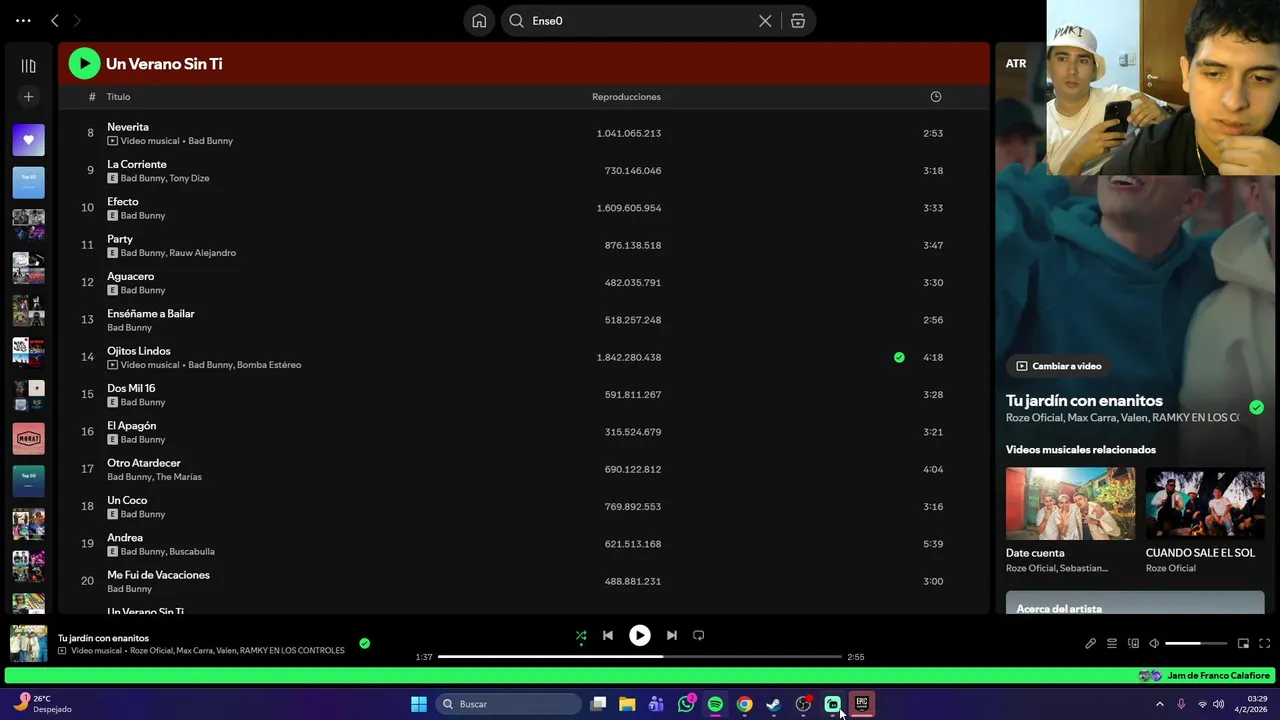
Task: Open the play queue icon
Action: pyautogui.click(x=1112, y=643)
